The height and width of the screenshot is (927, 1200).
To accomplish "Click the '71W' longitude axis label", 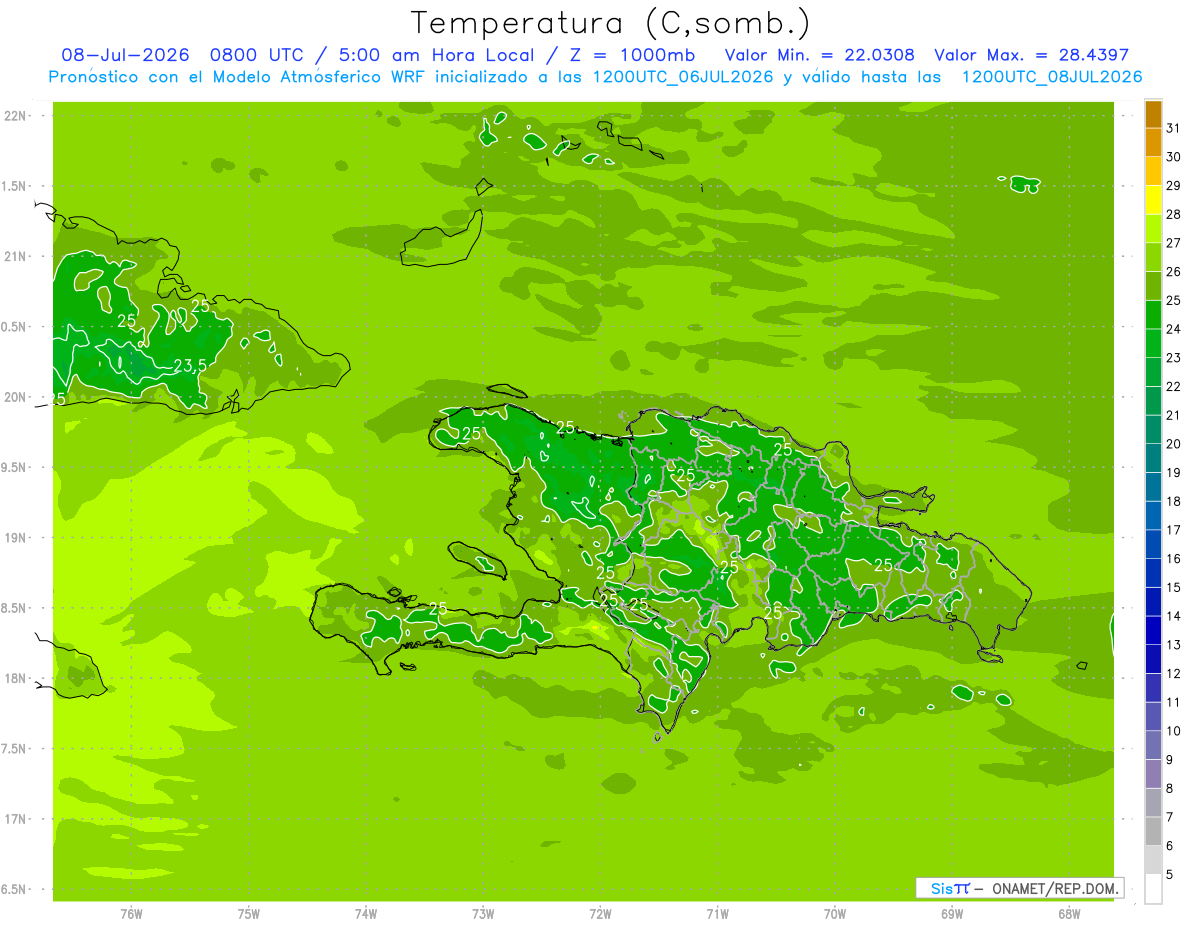I will pyautogui.click(x=717, y=914).
